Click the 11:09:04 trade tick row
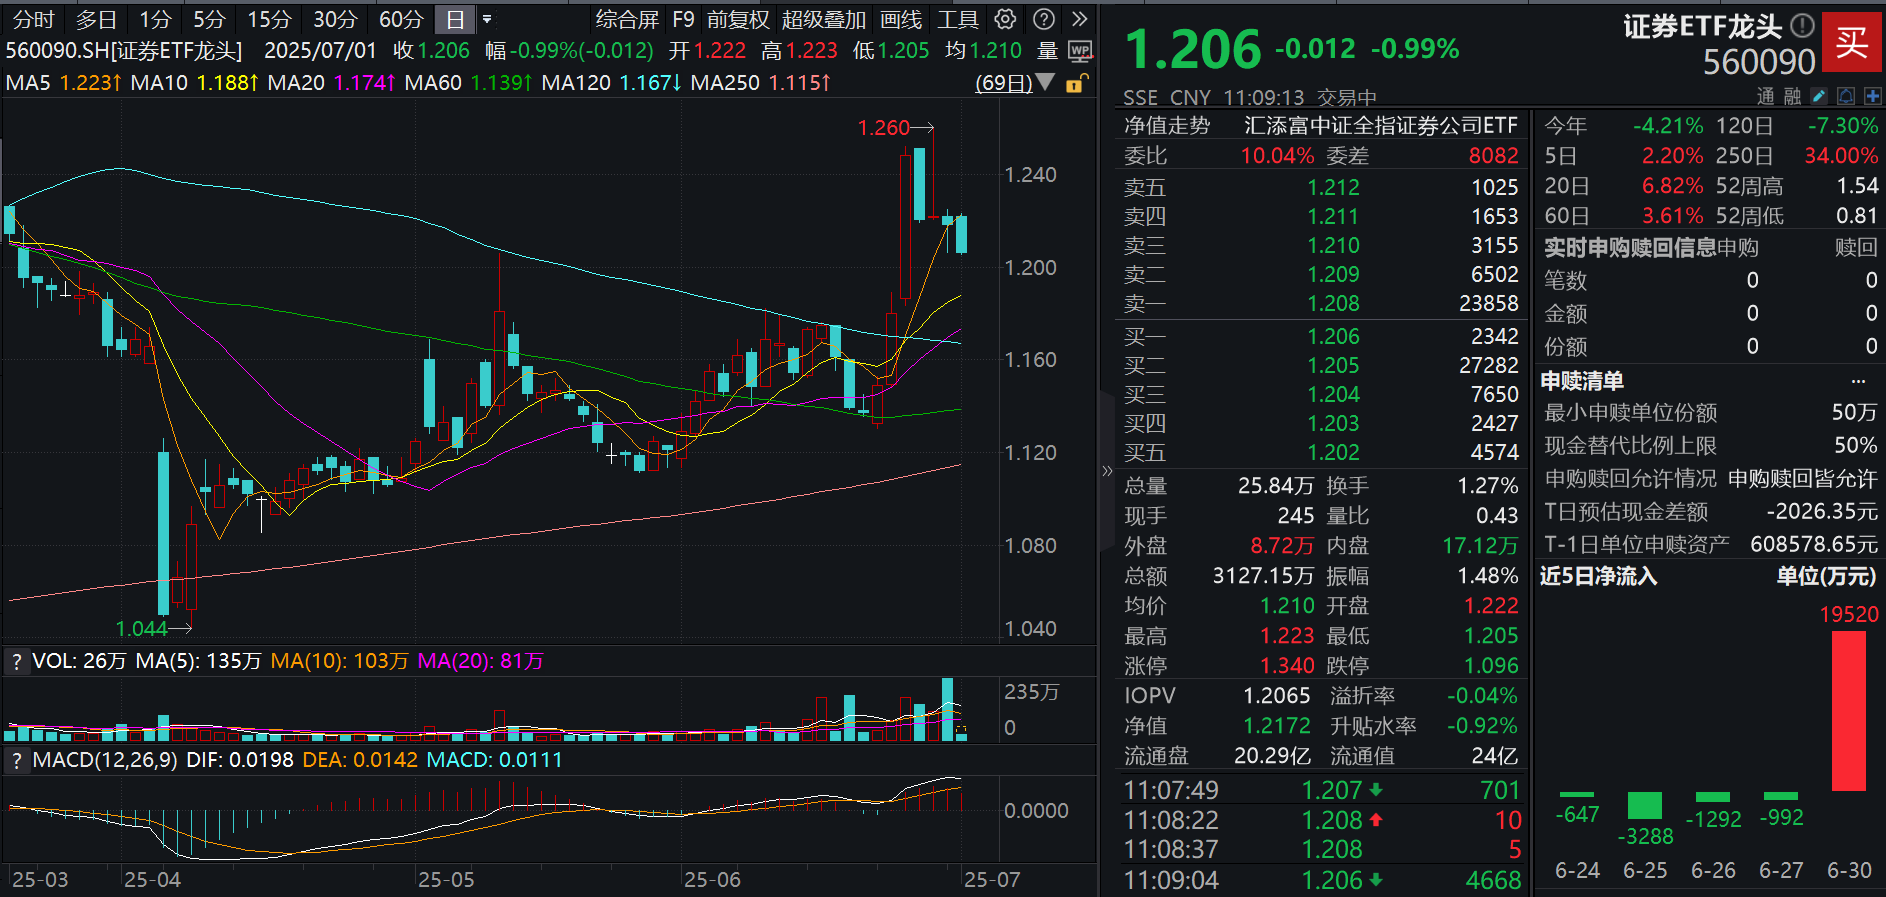Screen dimensions: 1886x897 click(x=1322, y=881)
